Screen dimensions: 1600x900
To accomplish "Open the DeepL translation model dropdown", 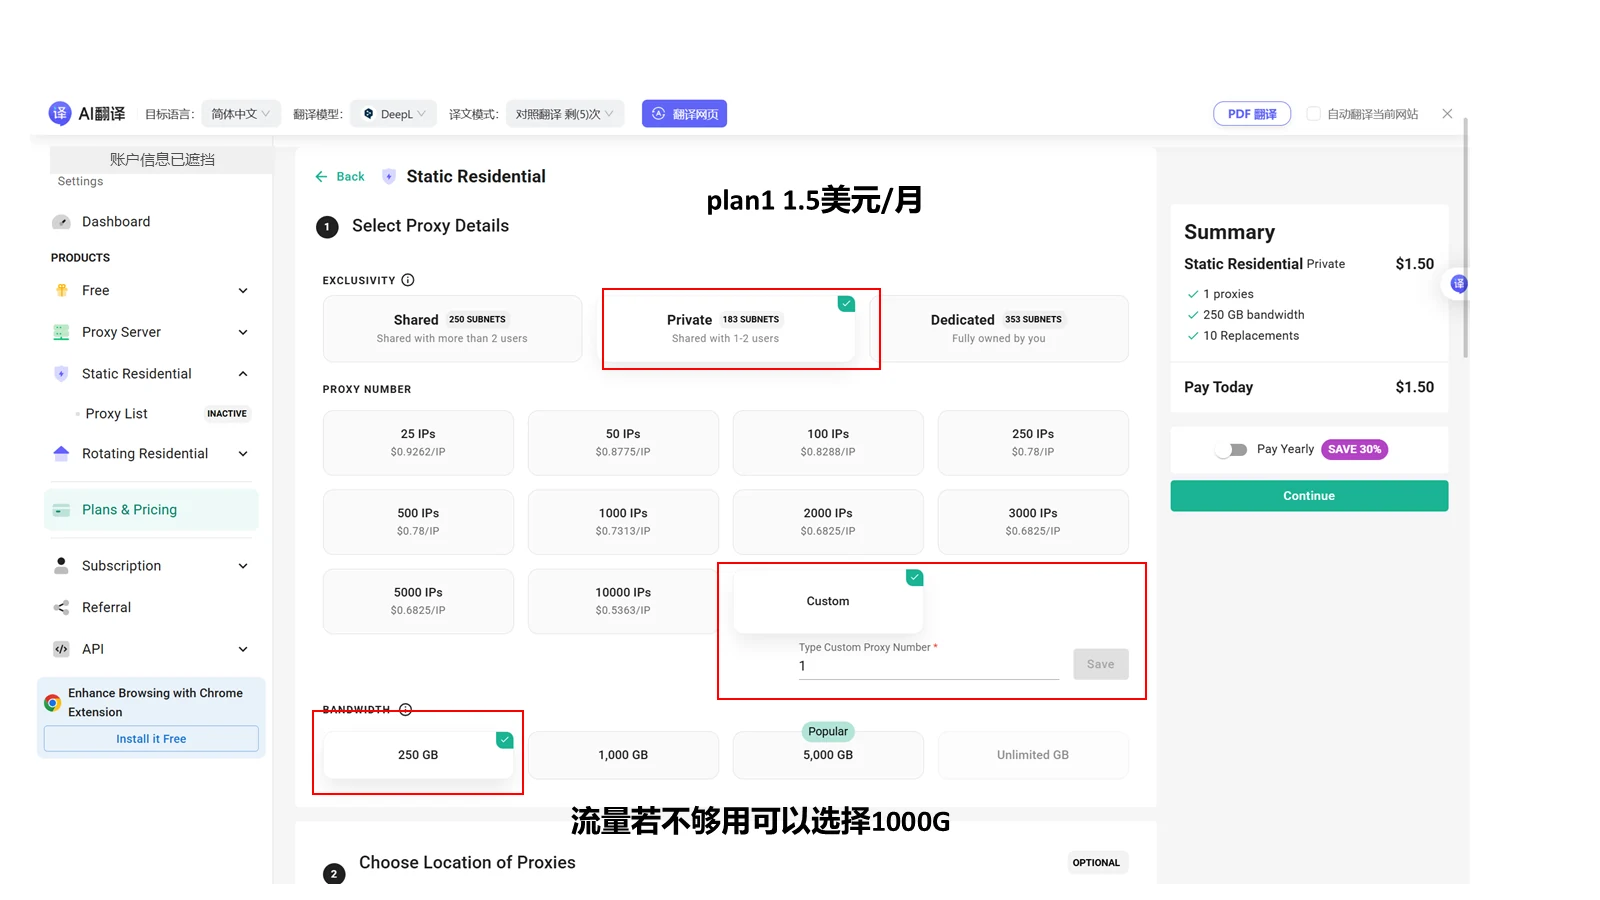I will click(x=393, y=114).
